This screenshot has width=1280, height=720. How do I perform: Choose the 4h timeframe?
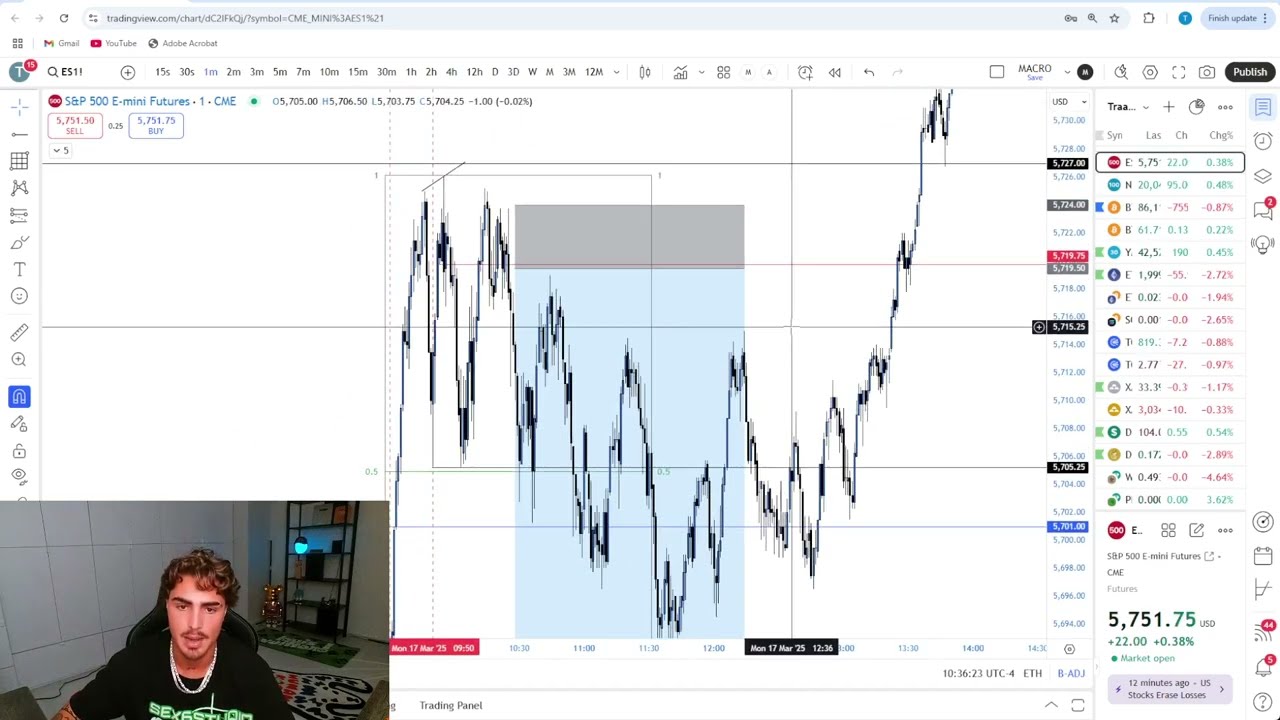pos(451,72)
